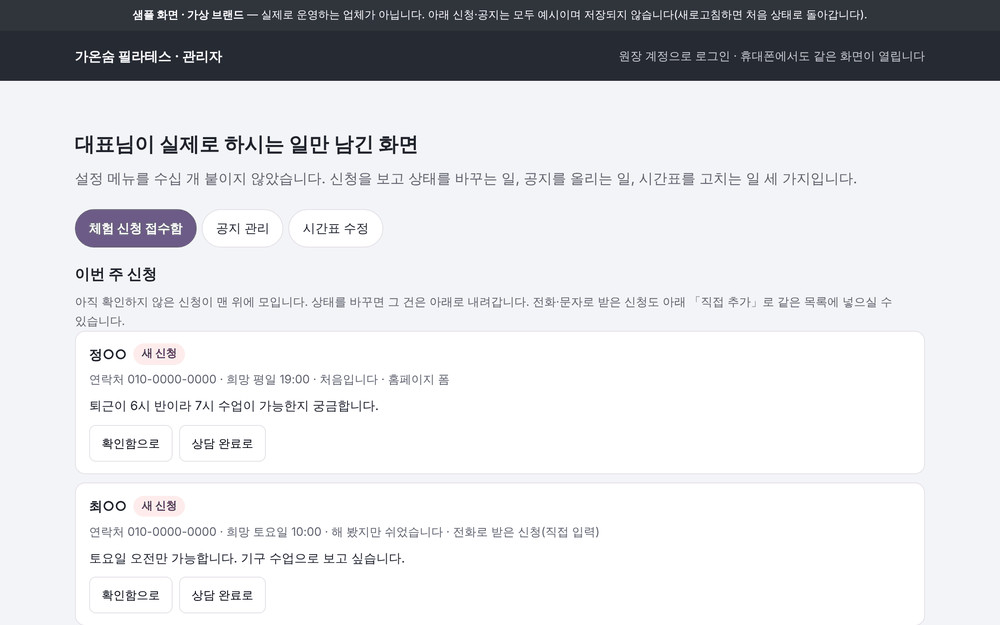This screenshot has height=625, width=1000.
Task: Click the 가온숨 필라테스 · 관리자 title
Action: [149, 56]
